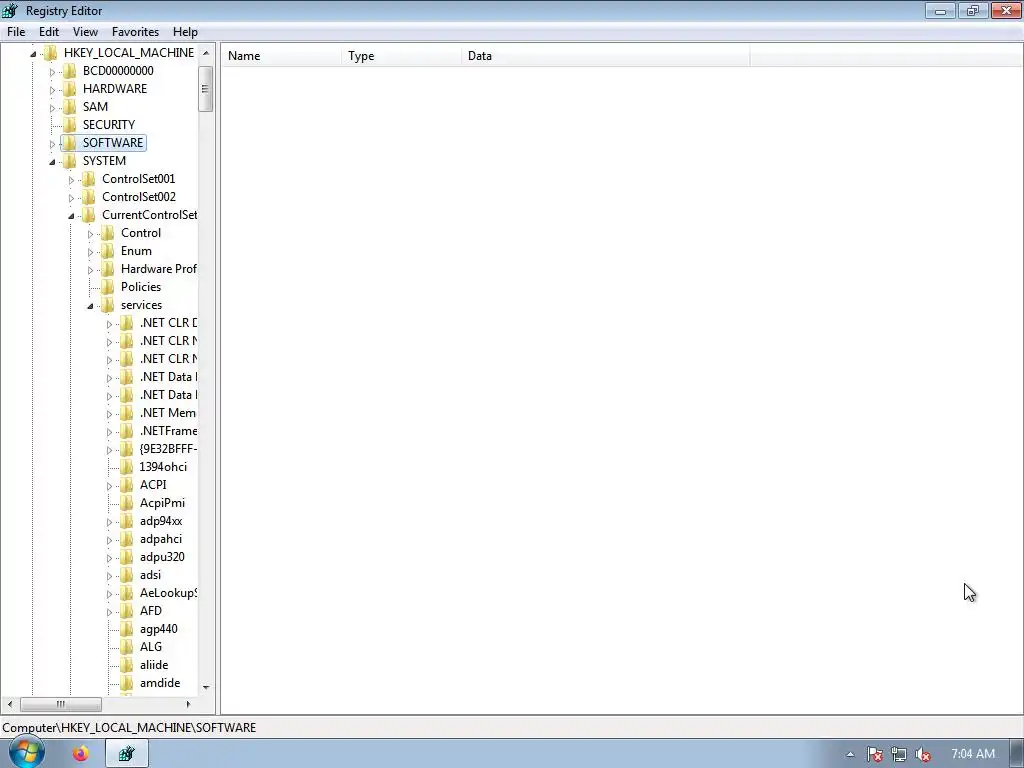Viewport: 1024px width, 768px height.
Task: Click tree vertical scrollbar up arrow
Action: pyautogui.click(x=206, y=53)
